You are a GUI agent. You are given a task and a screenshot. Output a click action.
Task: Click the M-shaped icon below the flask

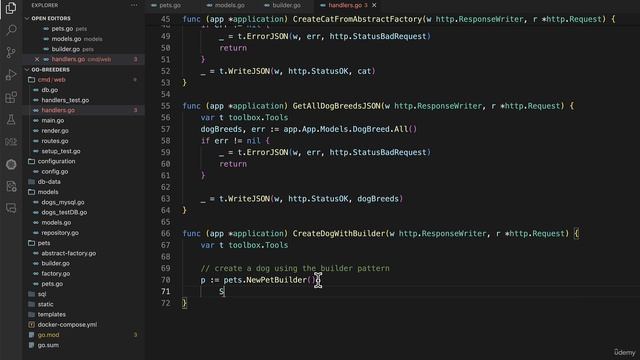click(11, 142)
